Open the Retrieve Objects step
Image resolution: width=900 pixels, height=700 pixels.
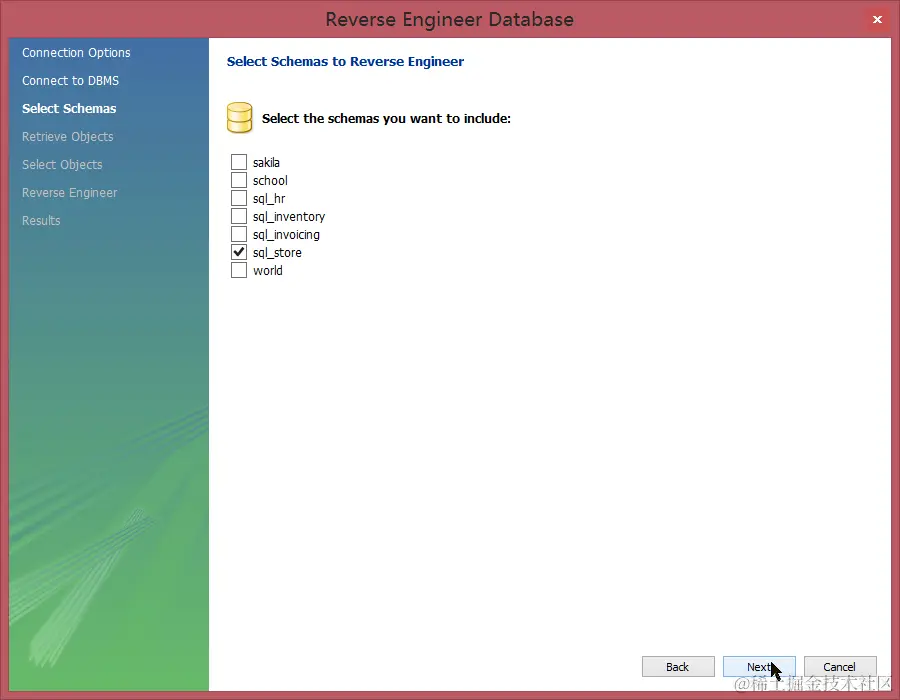[68, 137]
